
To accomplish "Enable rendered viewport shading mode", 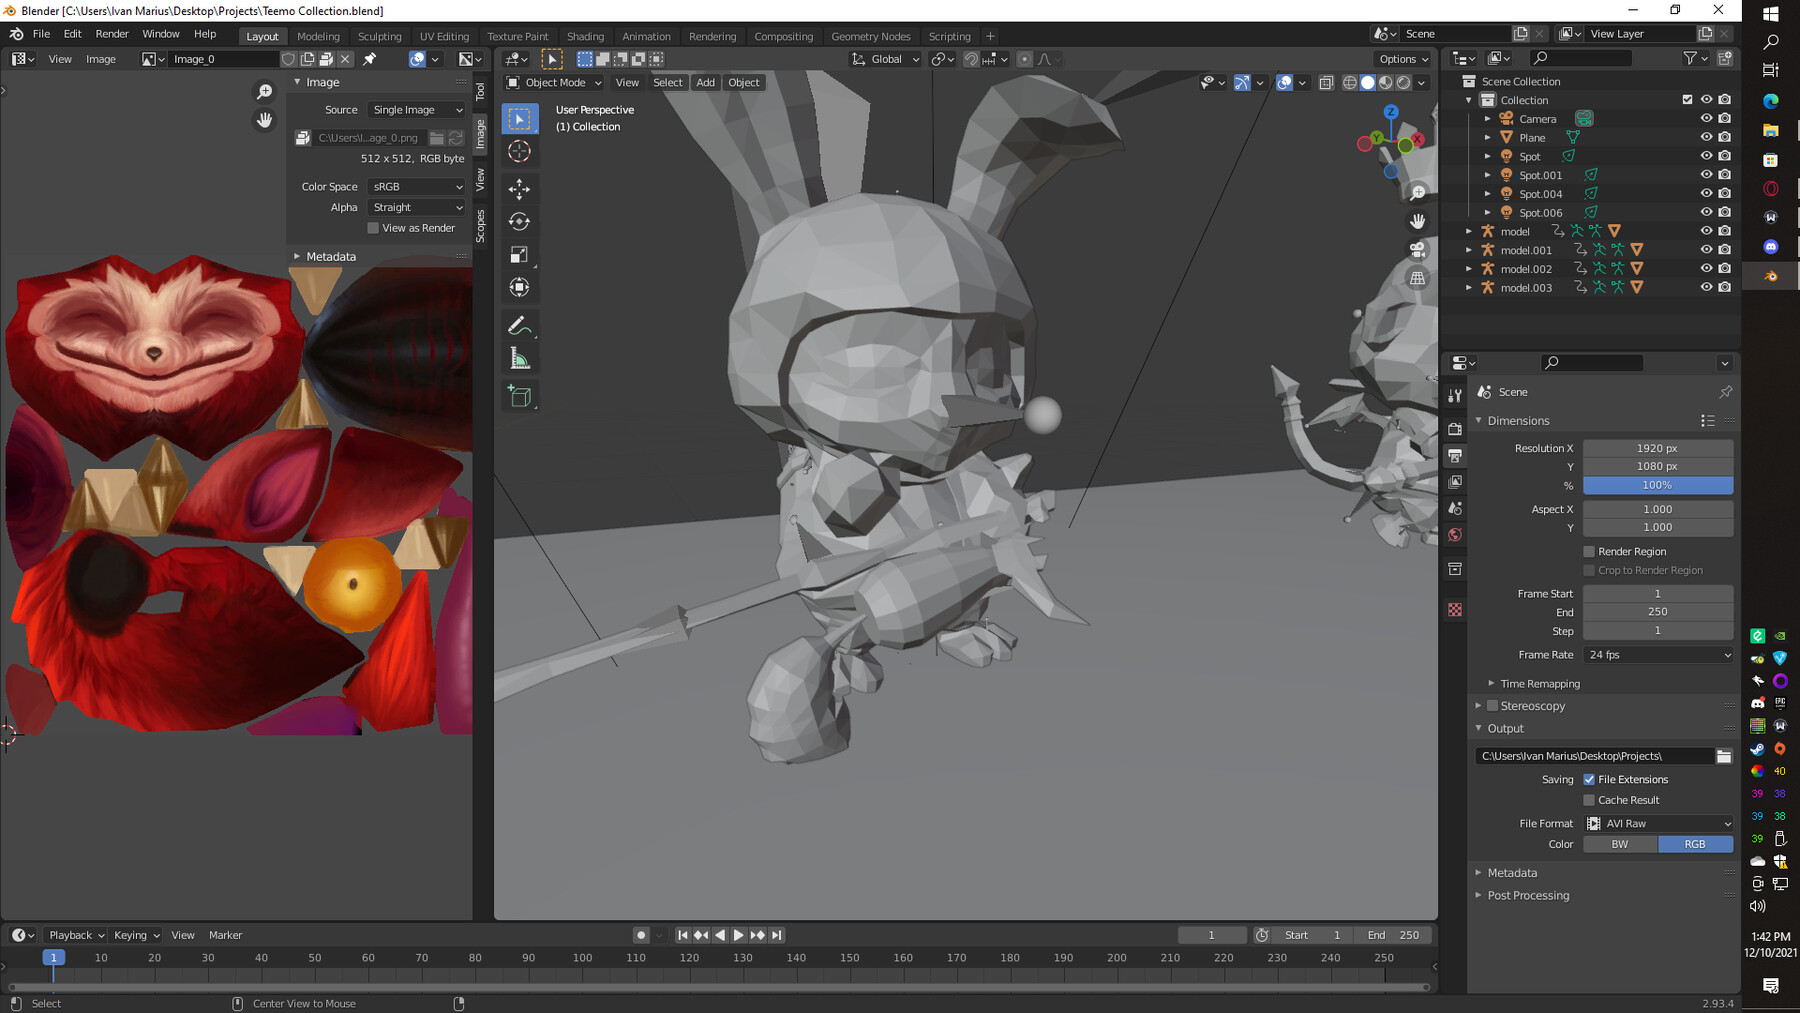I will click(1403, 83).
